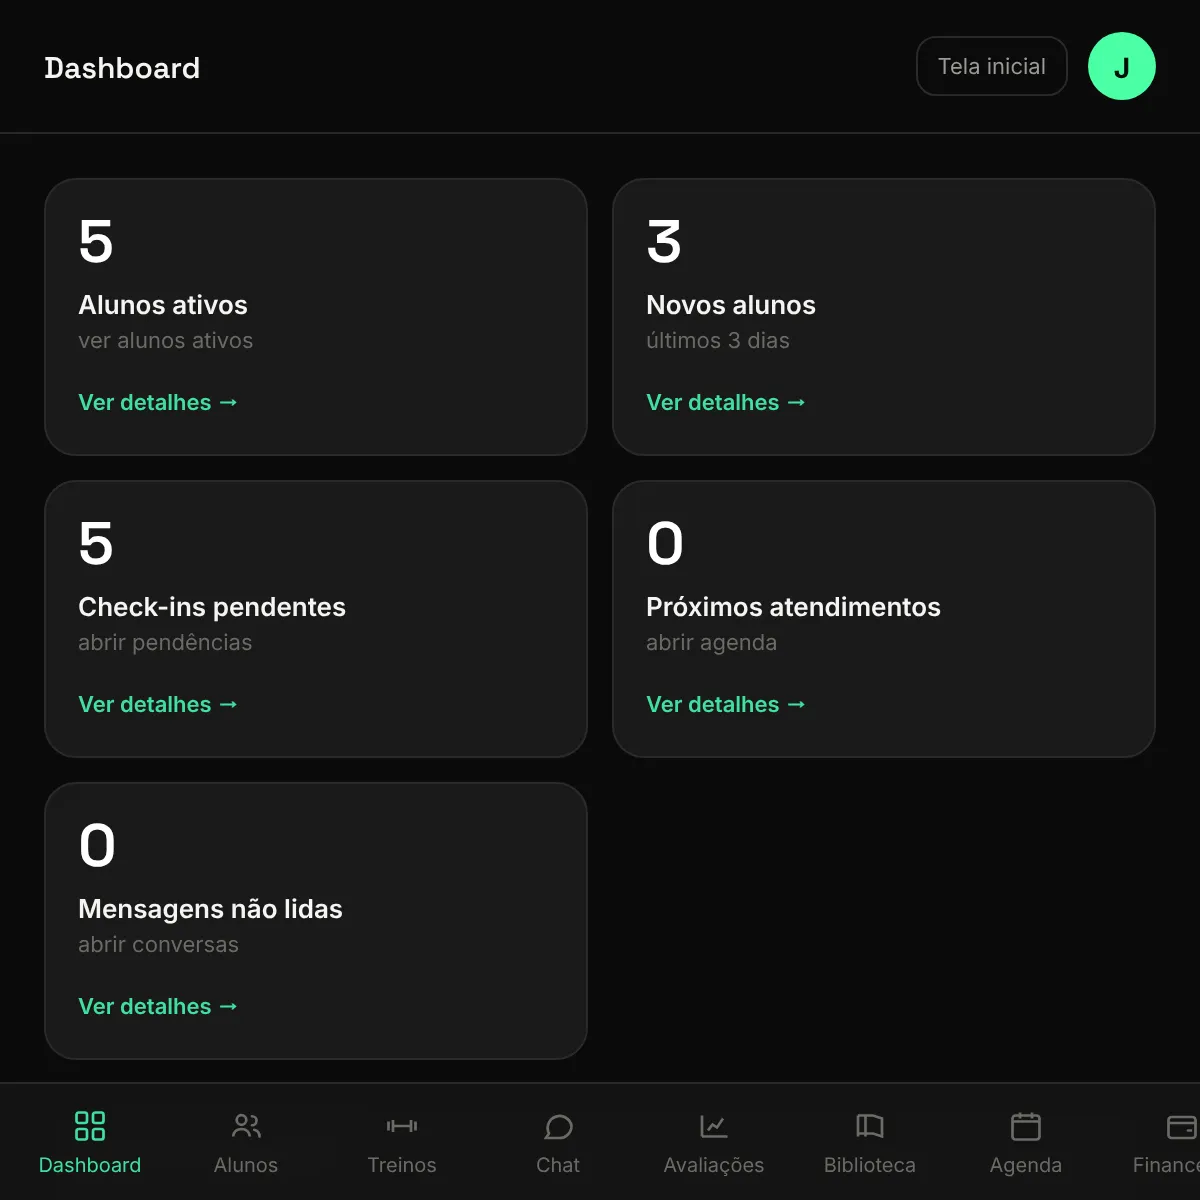The image size is (1200, 1200).
Task: Select the Alunos people icon
Action: (x=246, y=1126)
